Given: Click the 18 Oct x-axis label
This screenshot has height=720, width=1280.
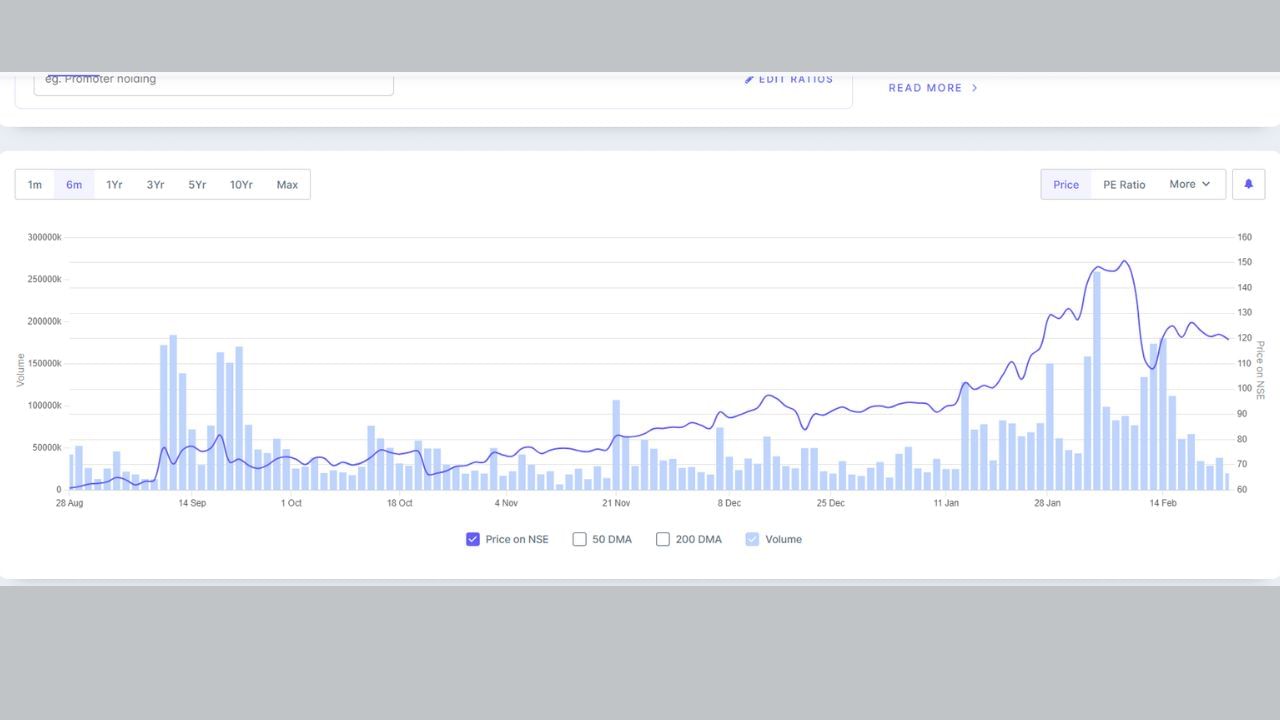Looking at the screenshot, I should 399,503.
